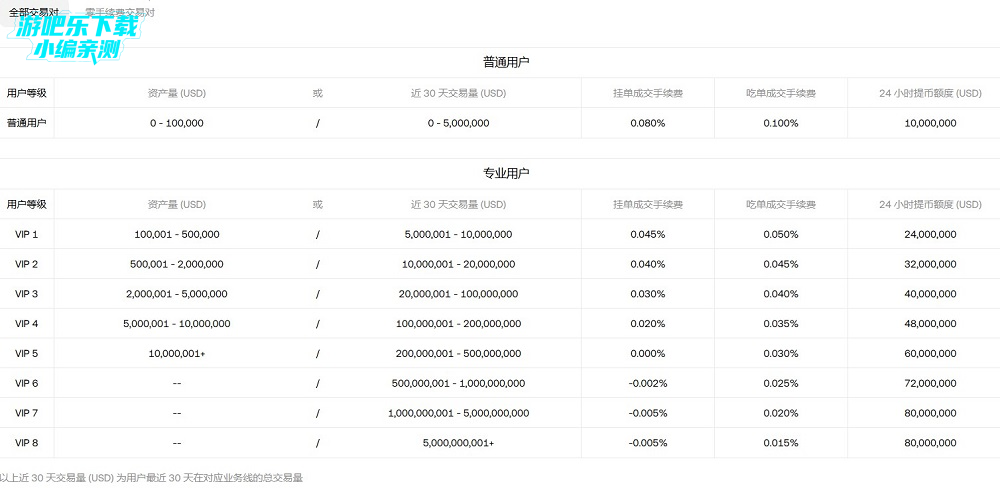This screenshot has width=1000, height=488.
Task: Select the VIP 6 row label
Action: tap(27, 383)
